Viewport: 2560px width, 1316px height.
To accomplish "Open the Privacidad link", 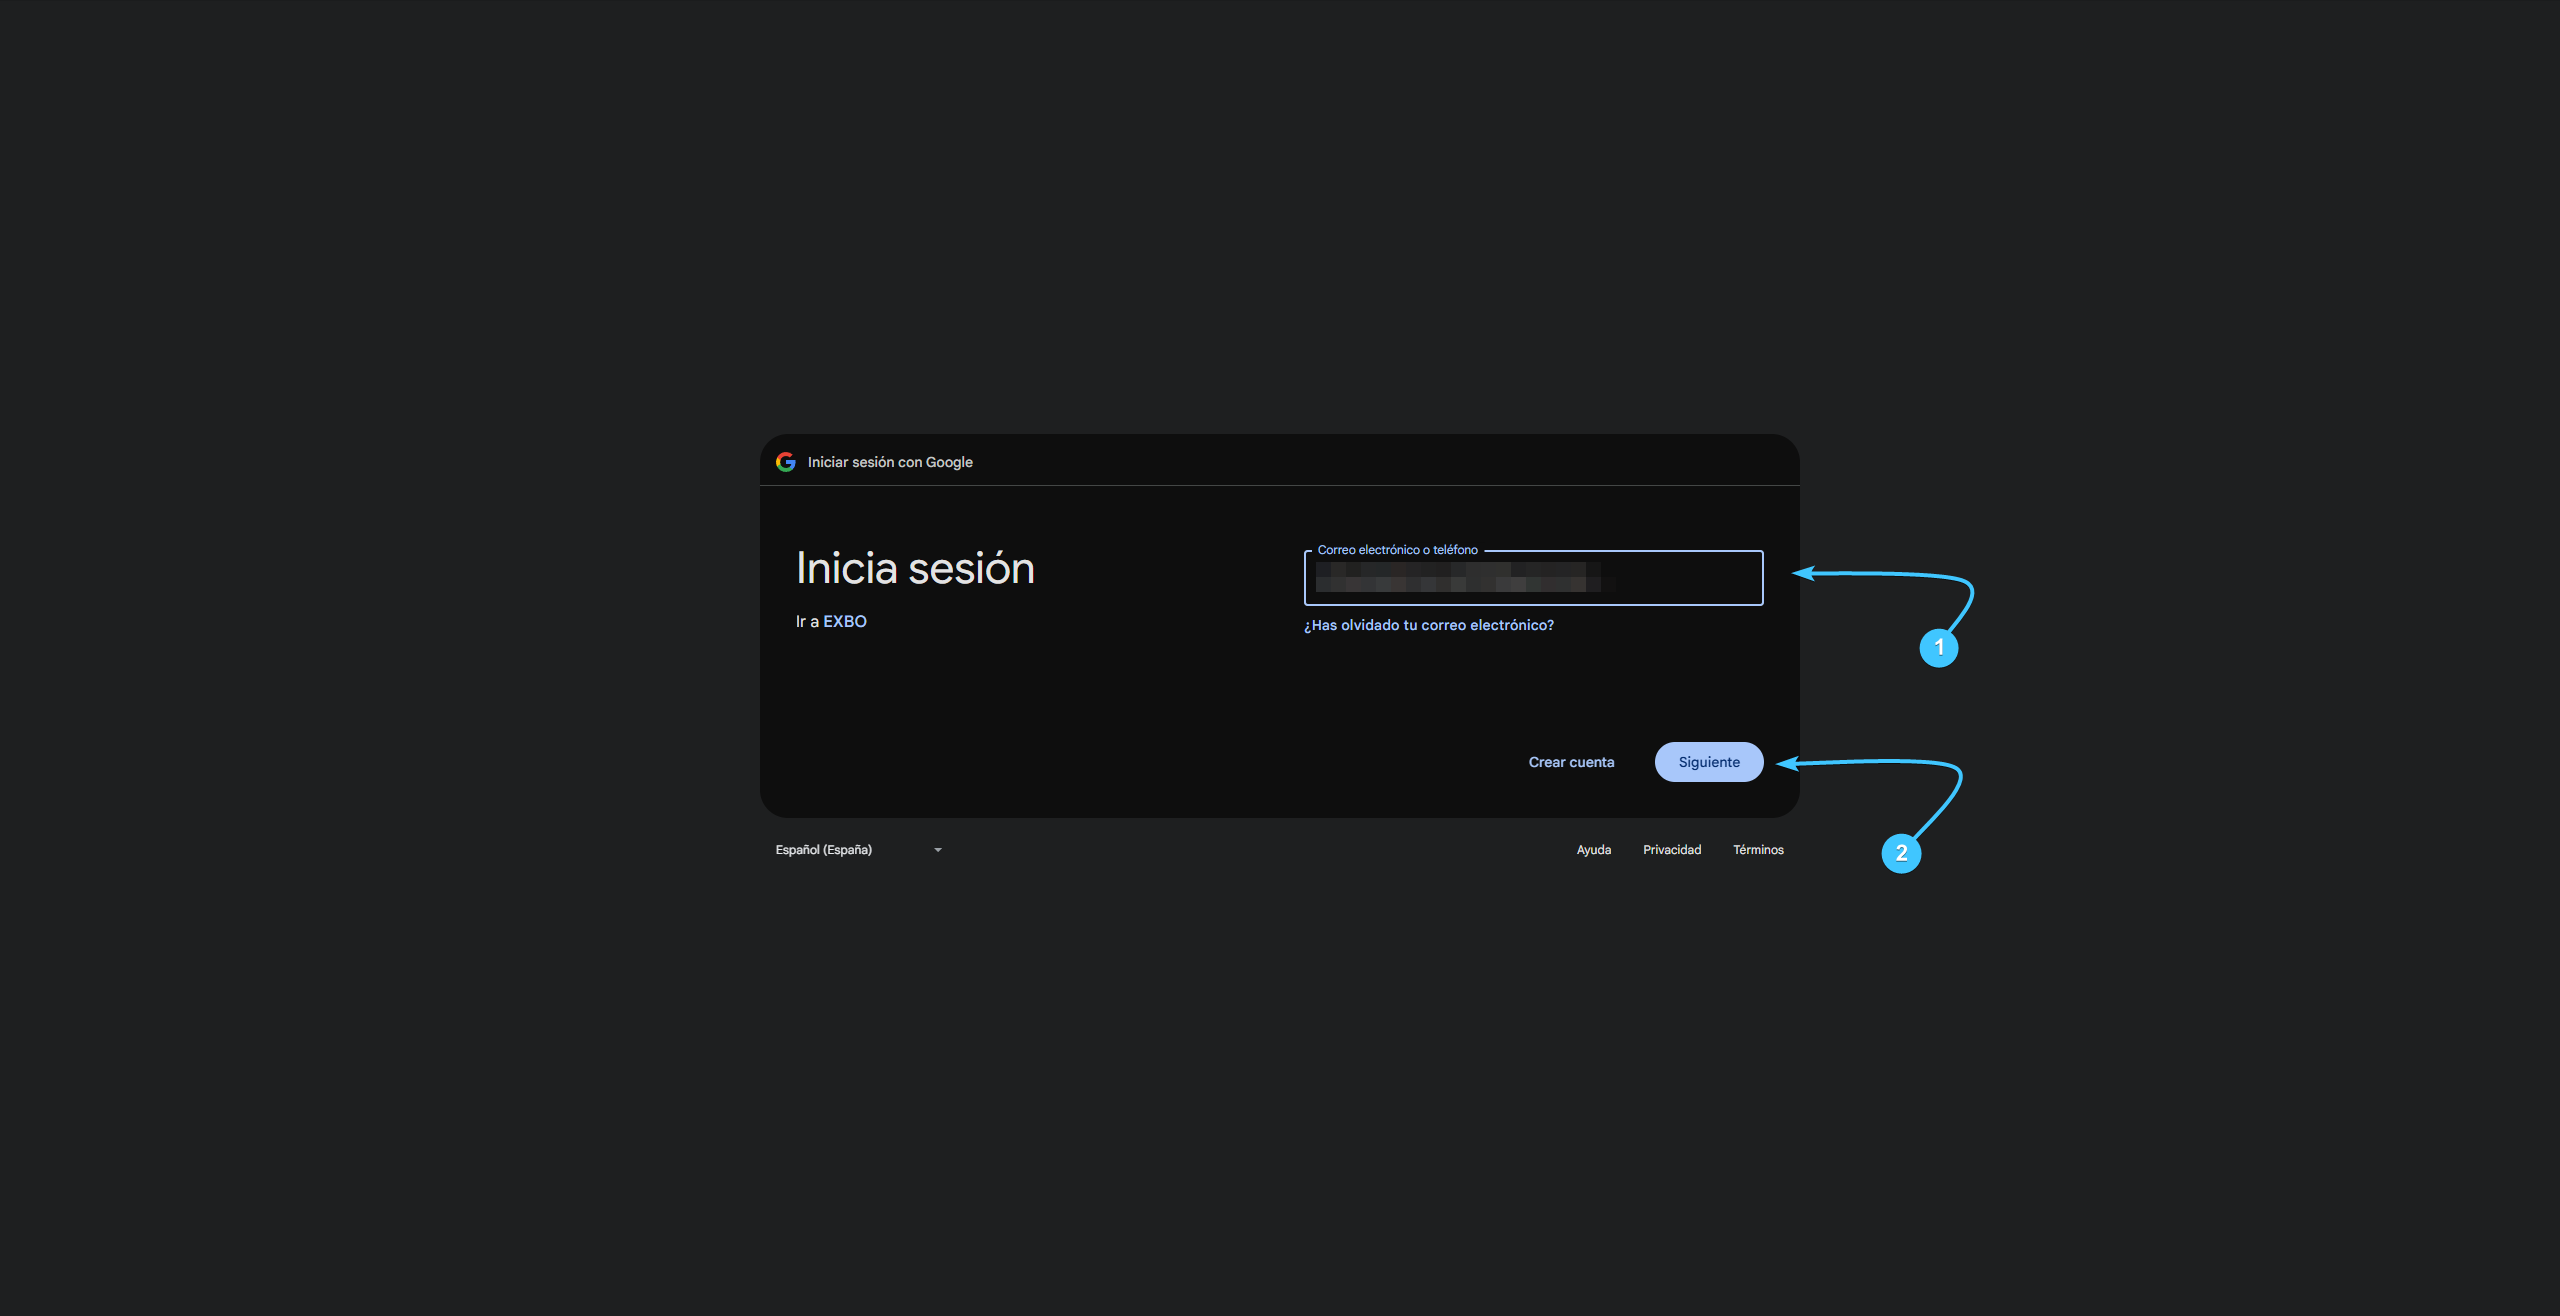I will 1672,850.
